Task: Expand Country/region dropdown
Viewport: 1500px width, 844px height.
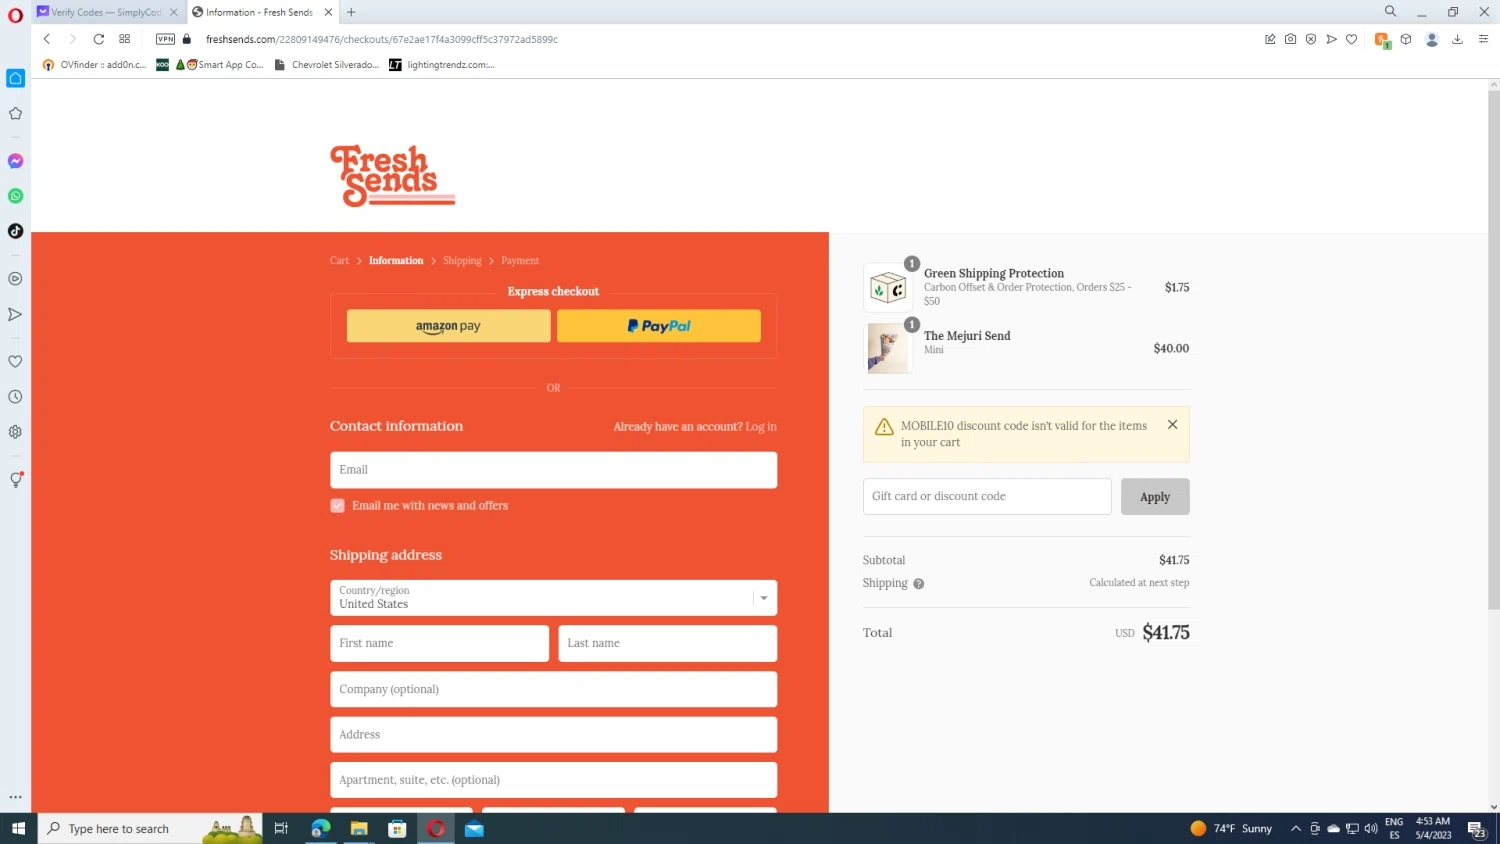Action: click(x=553, y=598)
